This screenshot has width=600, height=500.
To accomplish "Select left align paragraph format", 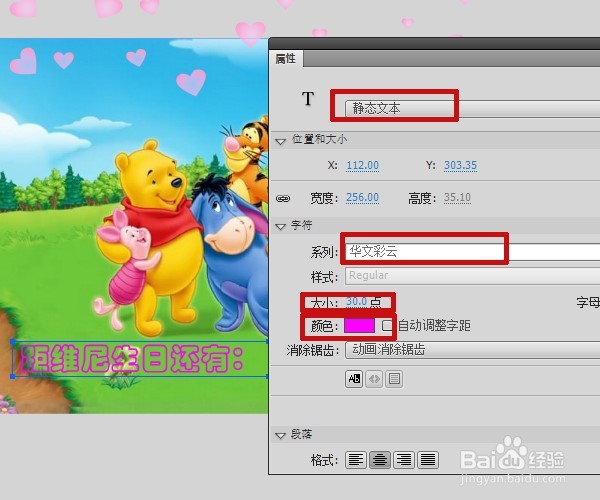I will click(x=356, y=460).
